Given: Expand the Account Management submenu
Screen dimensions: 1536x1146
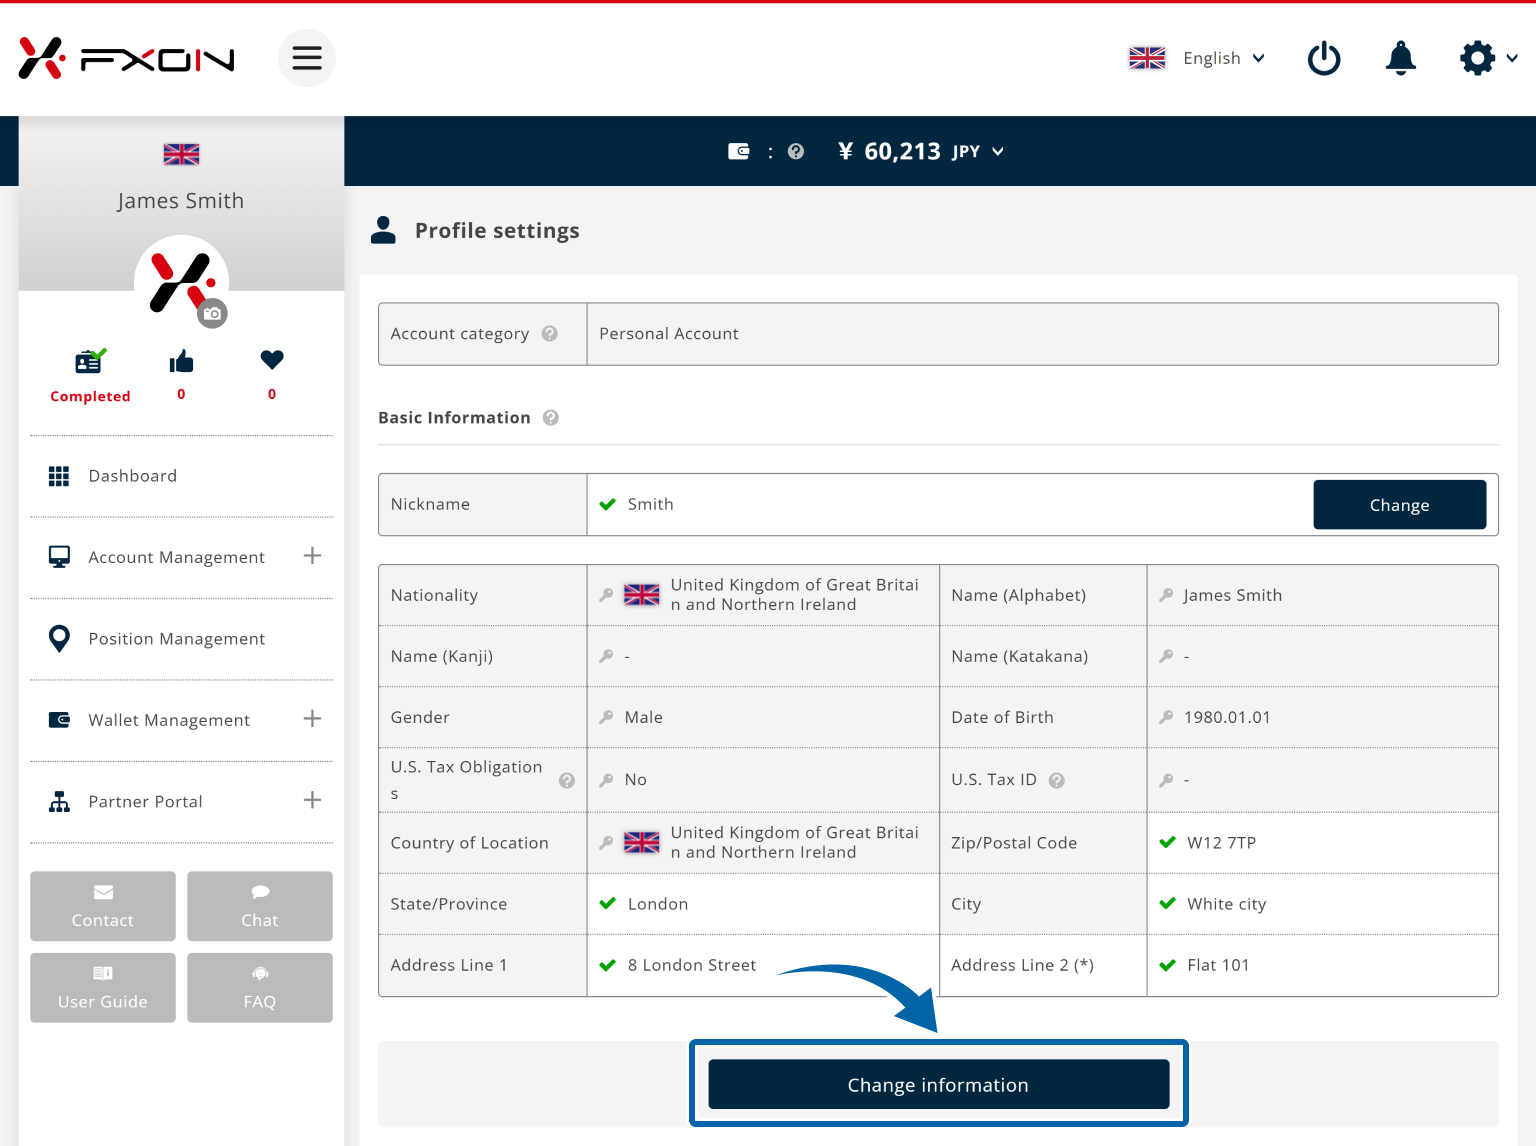Looking at the screenshot, I should (x=312, y=556).
